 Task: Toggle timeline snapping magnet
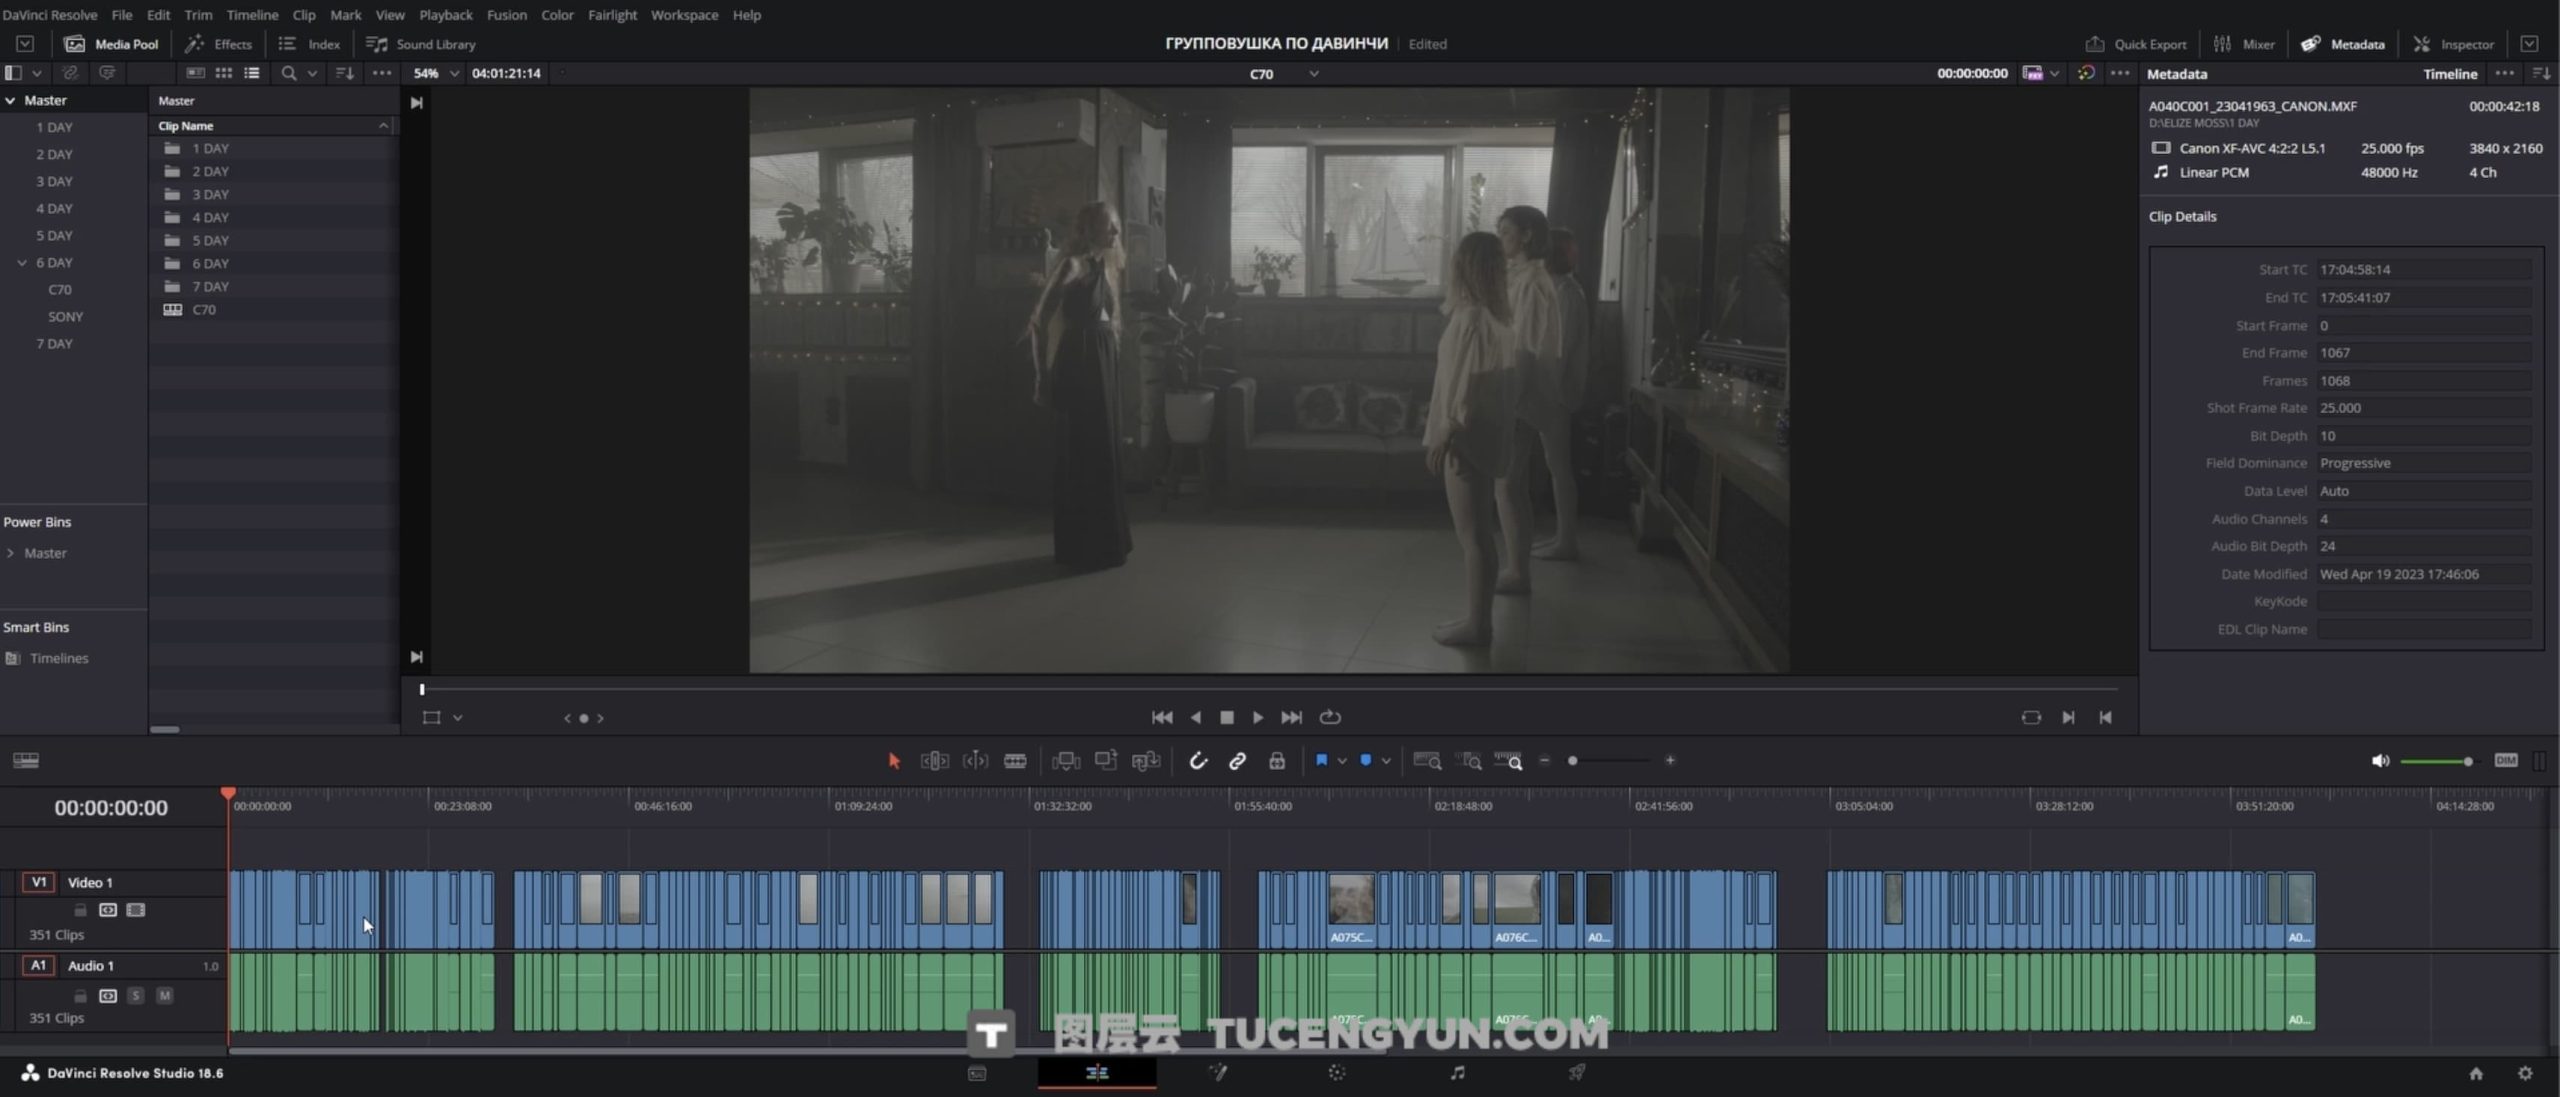pos(1198,761)
